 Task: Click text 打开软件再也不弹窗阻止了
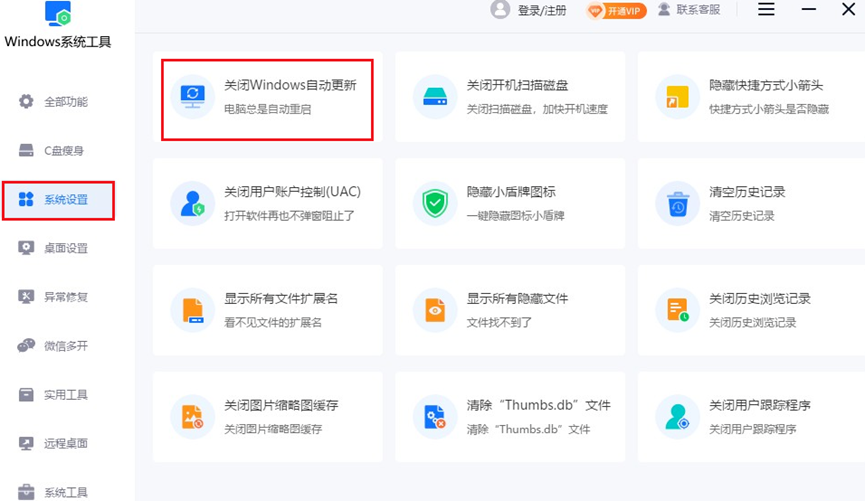tap(289, 216)
